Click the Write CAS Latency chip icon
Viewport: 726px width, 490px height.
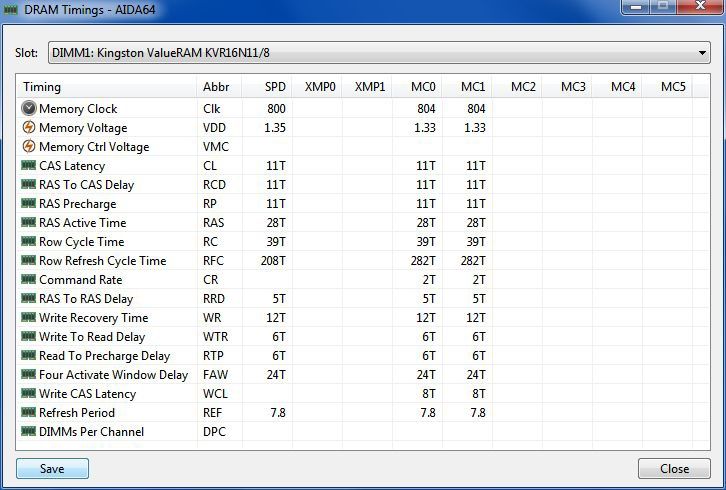(29, 393)
